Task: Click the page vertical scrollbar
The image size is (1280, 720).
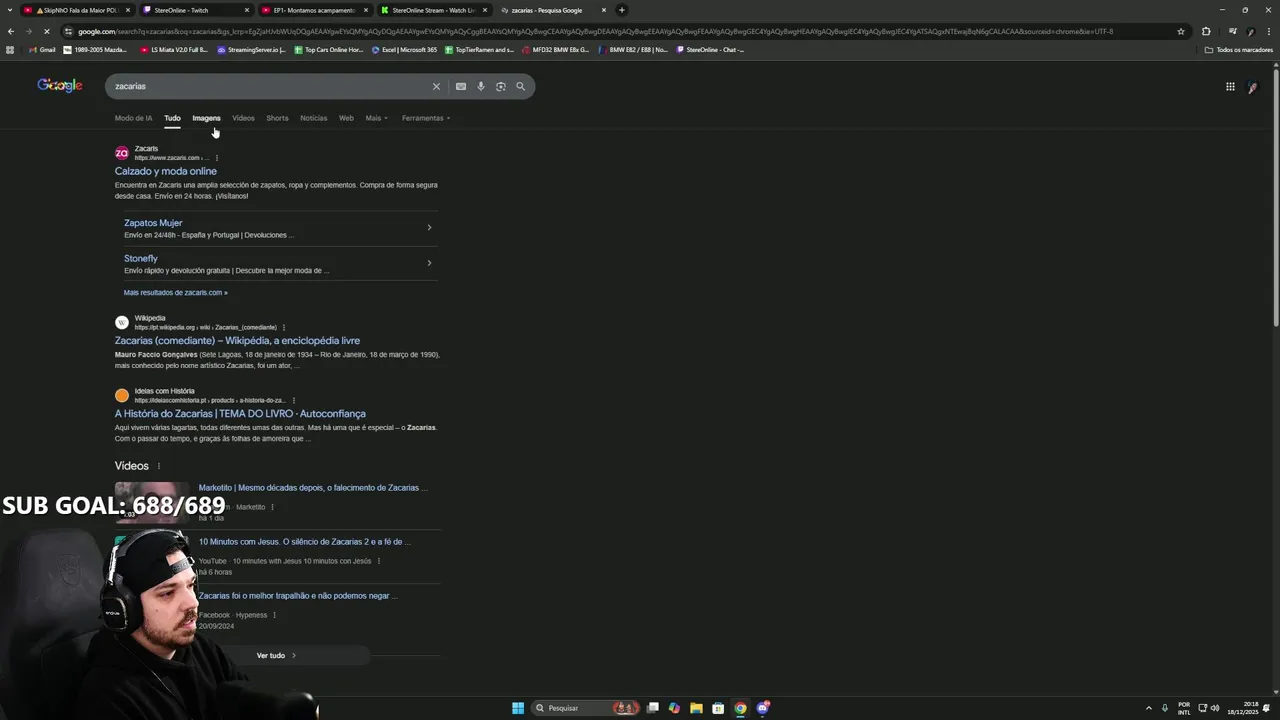Action: [x=1275, y=196]
